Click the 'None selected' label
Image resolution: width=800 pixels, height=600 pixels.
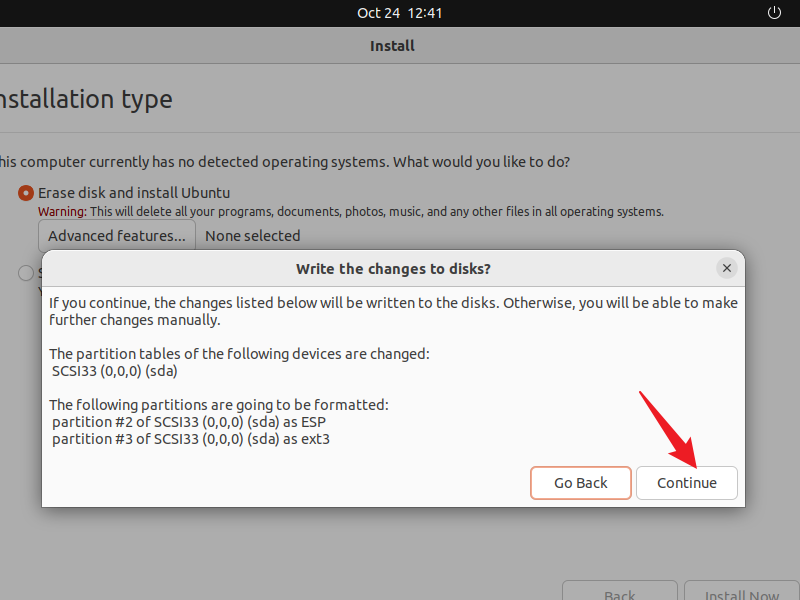252,236
